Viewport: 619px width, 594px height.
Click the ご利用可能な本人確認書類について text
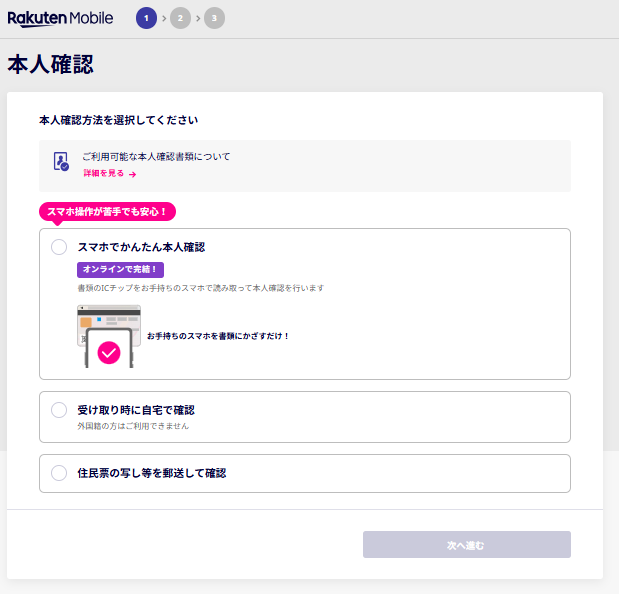[156, 156]
